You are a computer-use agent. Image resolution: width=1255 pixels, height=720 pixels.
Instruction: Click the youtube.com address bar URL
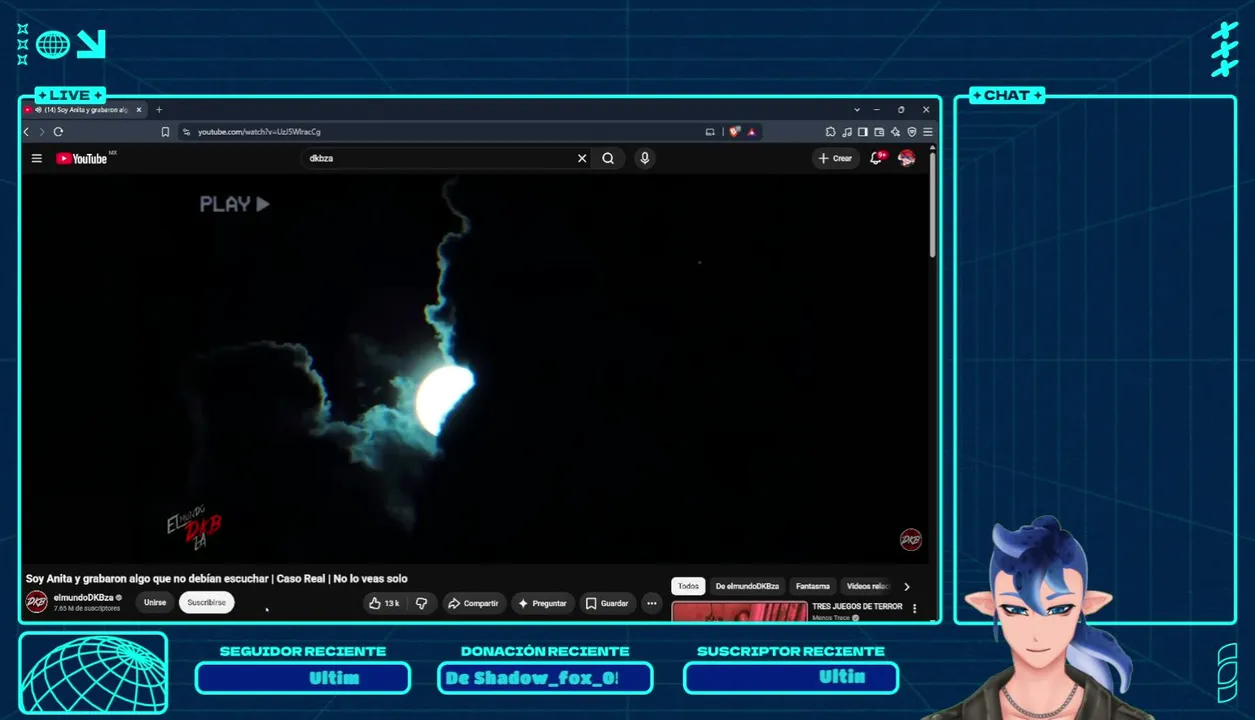click(x=259, y=131)
